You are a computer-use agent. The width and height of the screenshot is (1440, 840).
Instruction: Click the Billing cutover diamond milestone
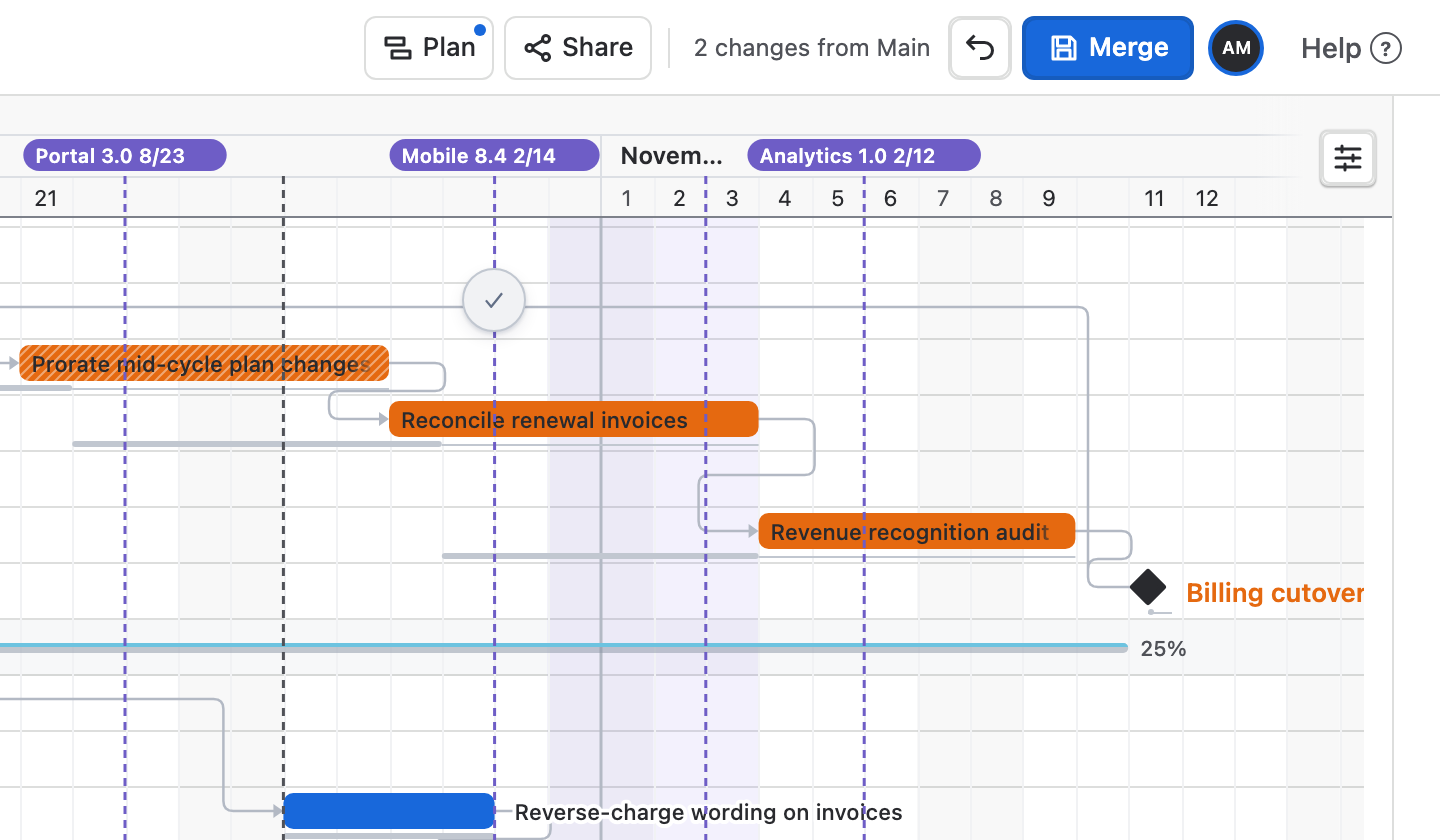tap(1148, 588)
